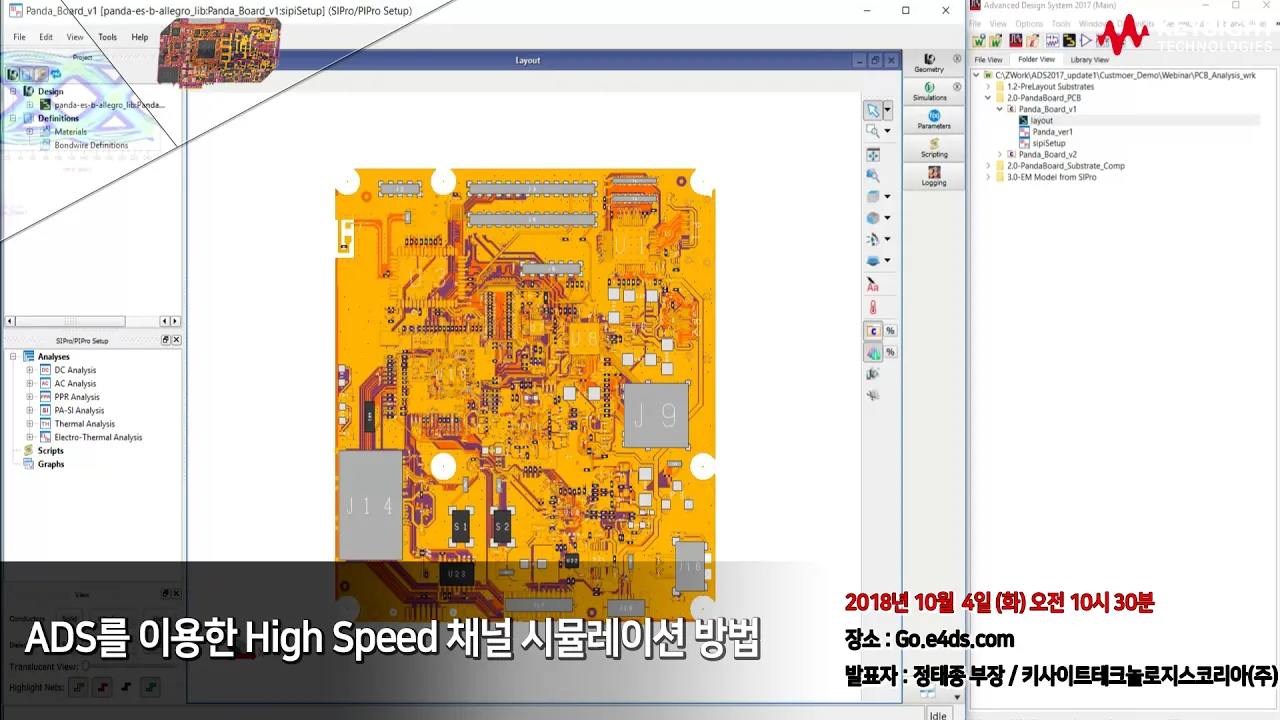The height and width of the screenshot is (720, 1280).
Task: Open the Geometry panel
Action: 929,63
